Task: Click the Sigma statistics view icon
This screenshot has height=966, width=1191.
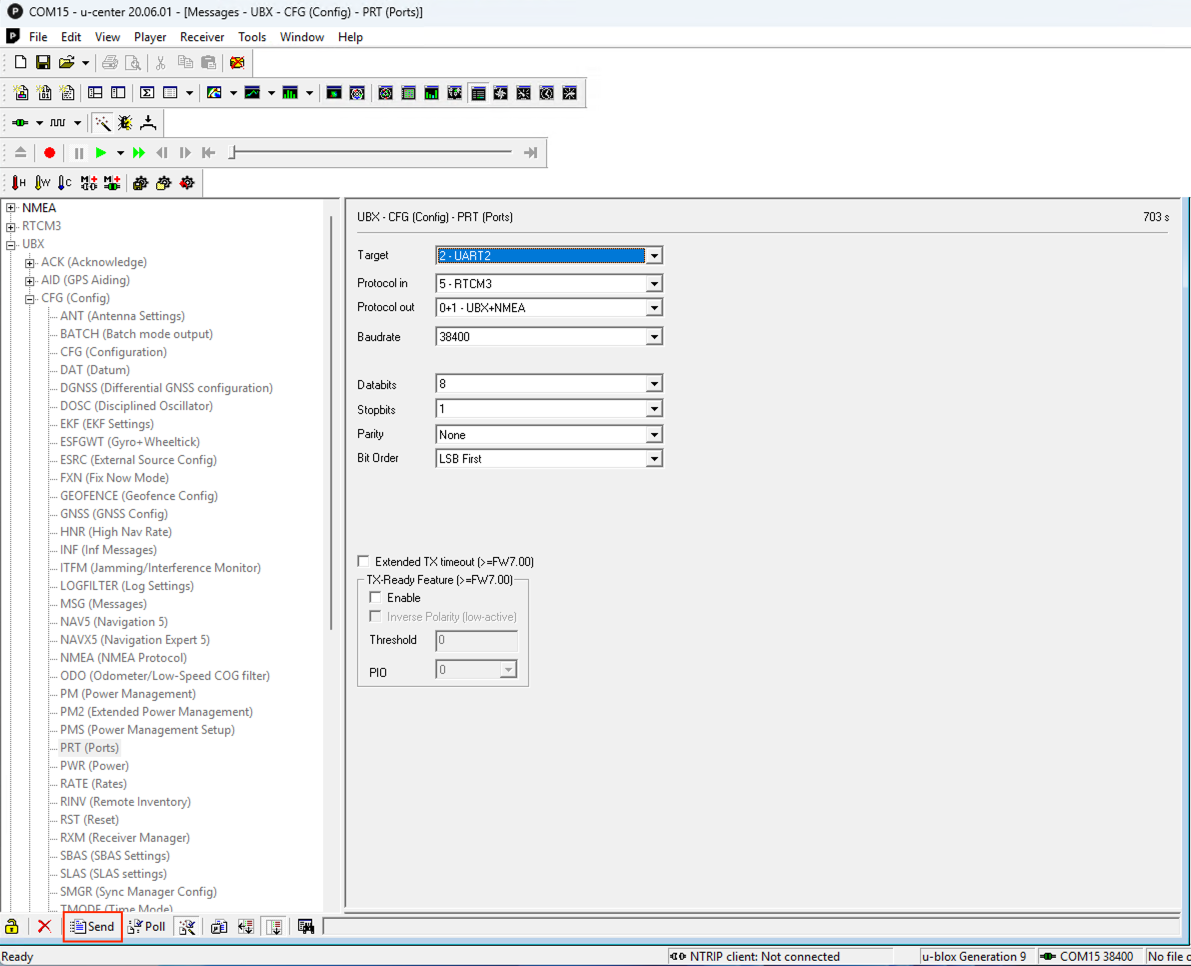Action: (147, 93)
